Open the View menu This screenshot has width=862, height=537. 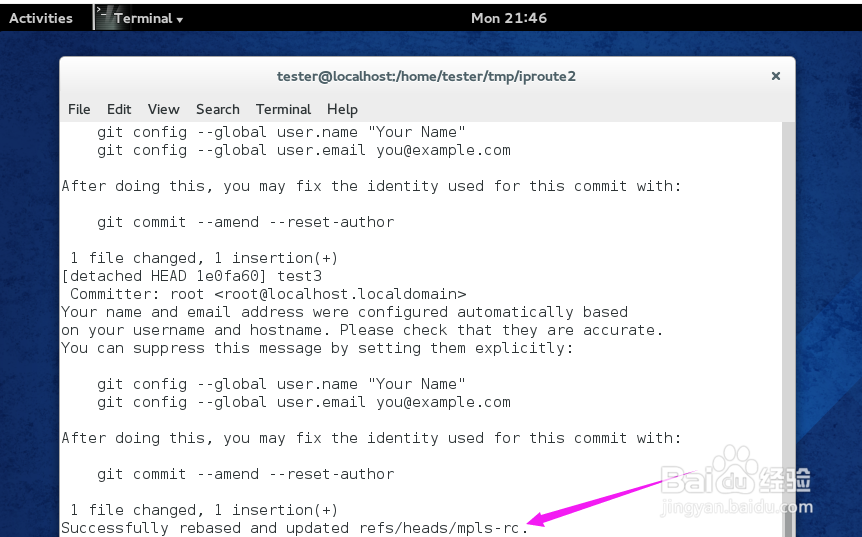click(163, 109)
